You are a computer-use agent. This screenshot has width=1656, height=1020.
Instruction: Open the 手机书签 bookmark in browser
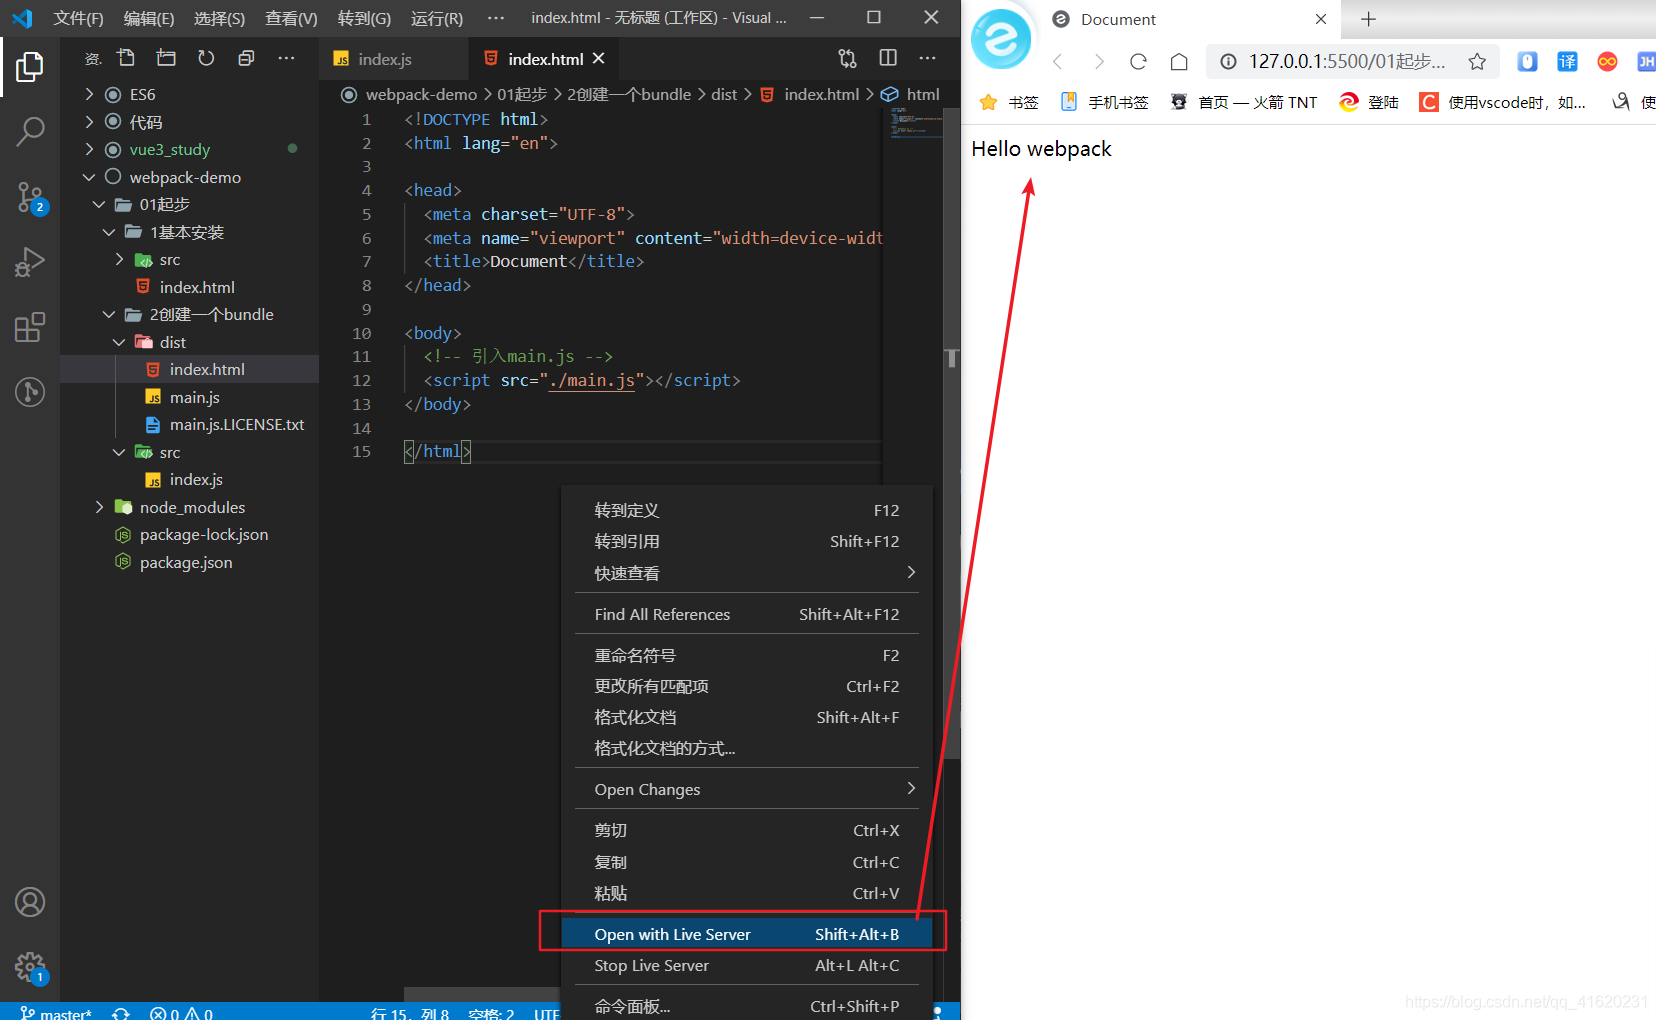pos(1105,102)
